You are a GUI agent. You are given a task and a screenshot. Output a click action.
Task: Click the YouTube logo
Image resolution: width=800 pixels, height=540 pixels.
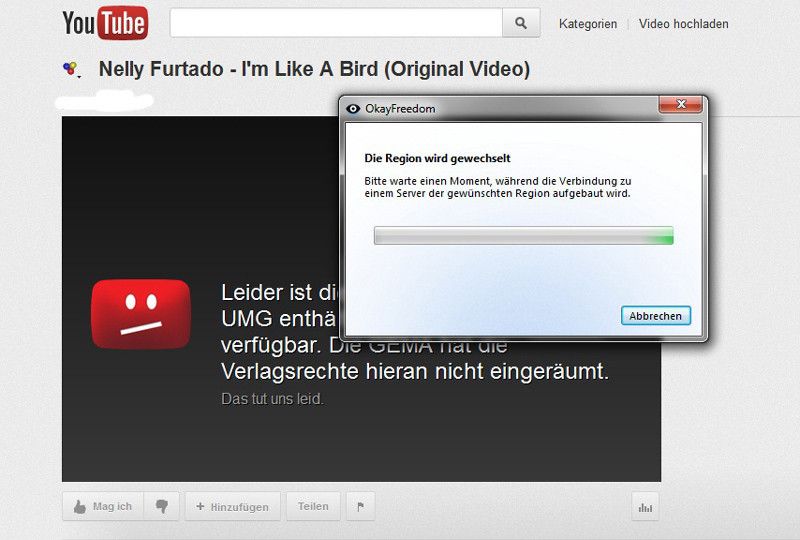pyautogui.click(x=105, y=23)
